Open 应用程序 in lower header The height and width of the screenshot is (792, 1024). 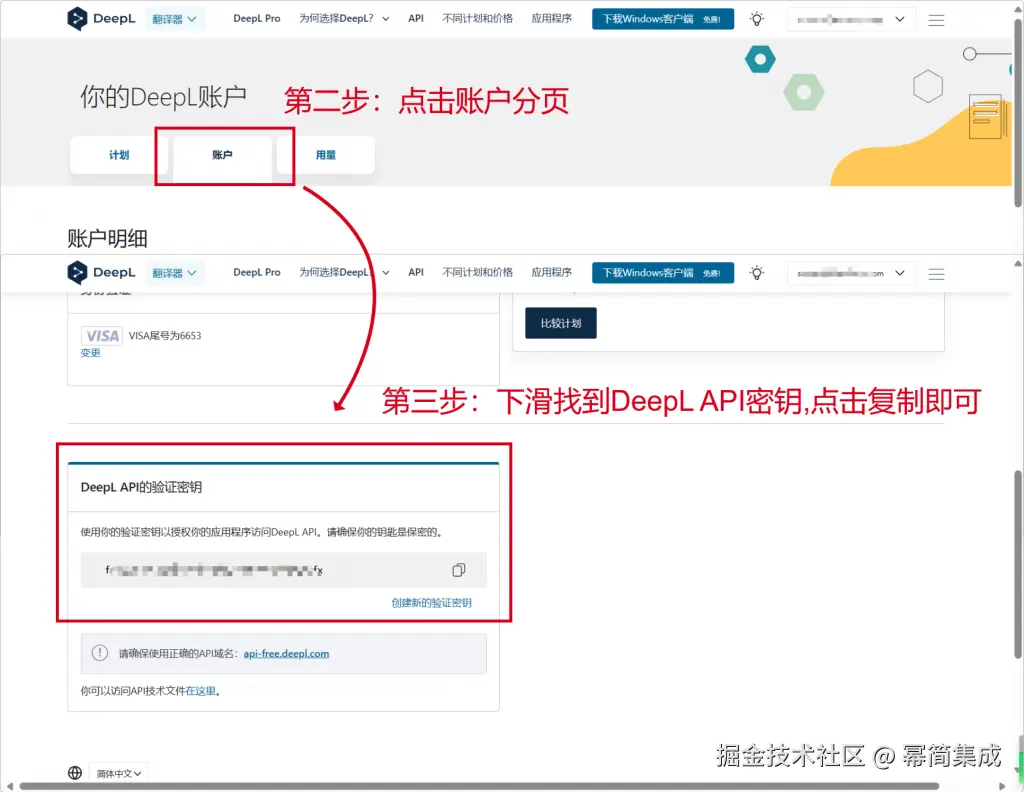(551, 272)
